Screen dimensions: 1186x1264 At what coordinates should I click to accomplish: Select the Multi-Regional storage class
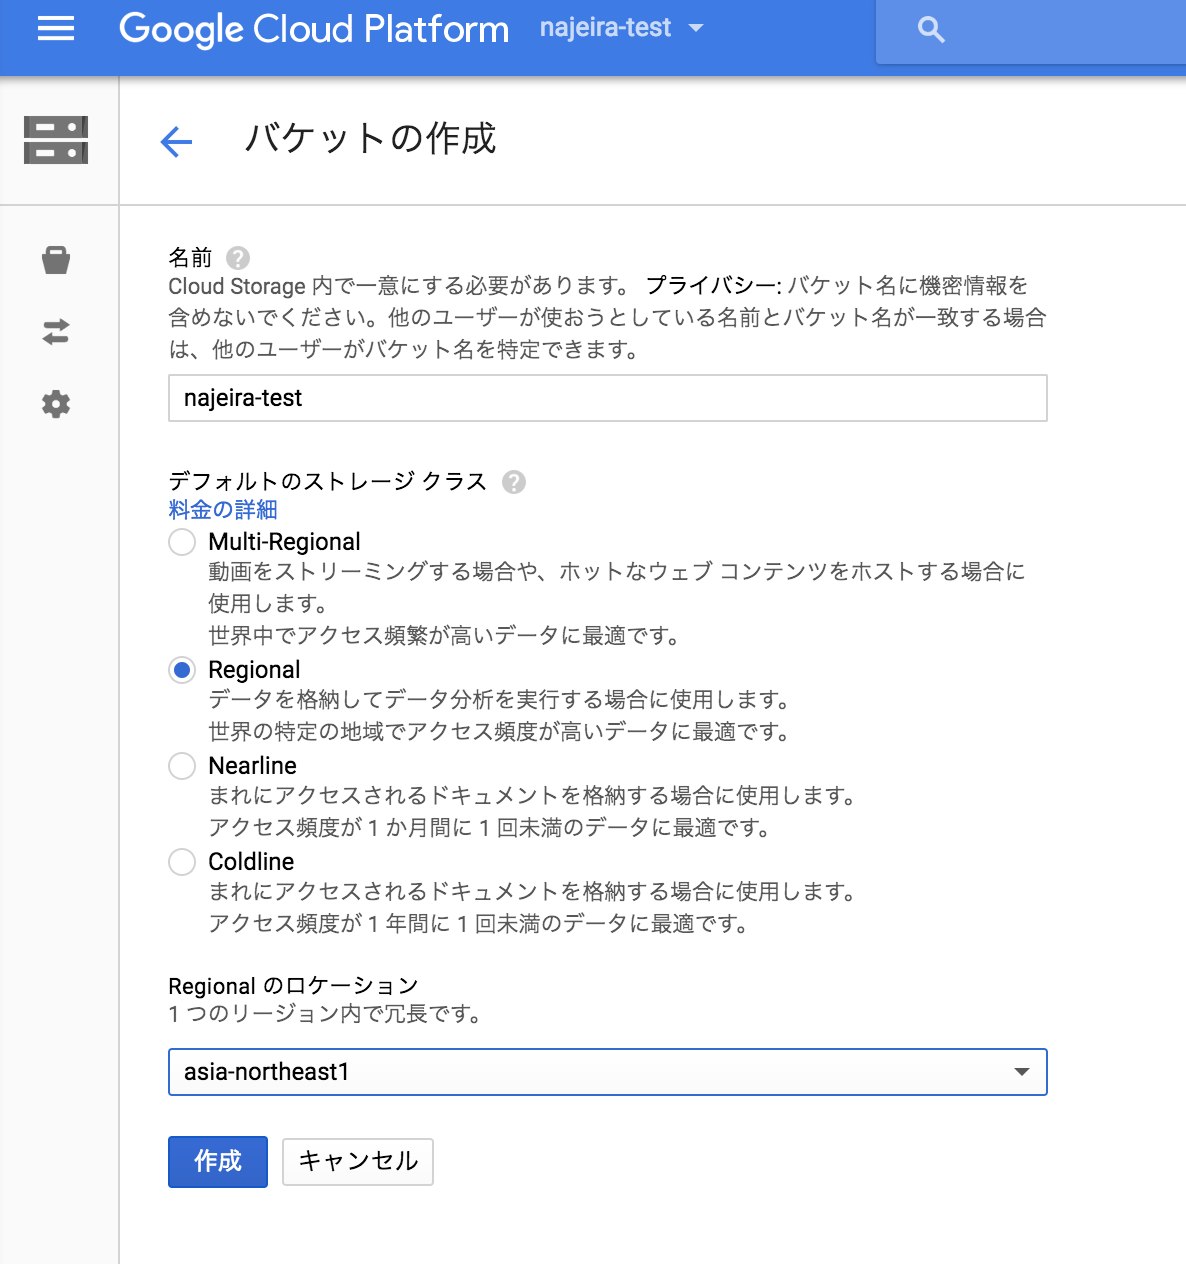pyautogui.click(x=182, y=542)
